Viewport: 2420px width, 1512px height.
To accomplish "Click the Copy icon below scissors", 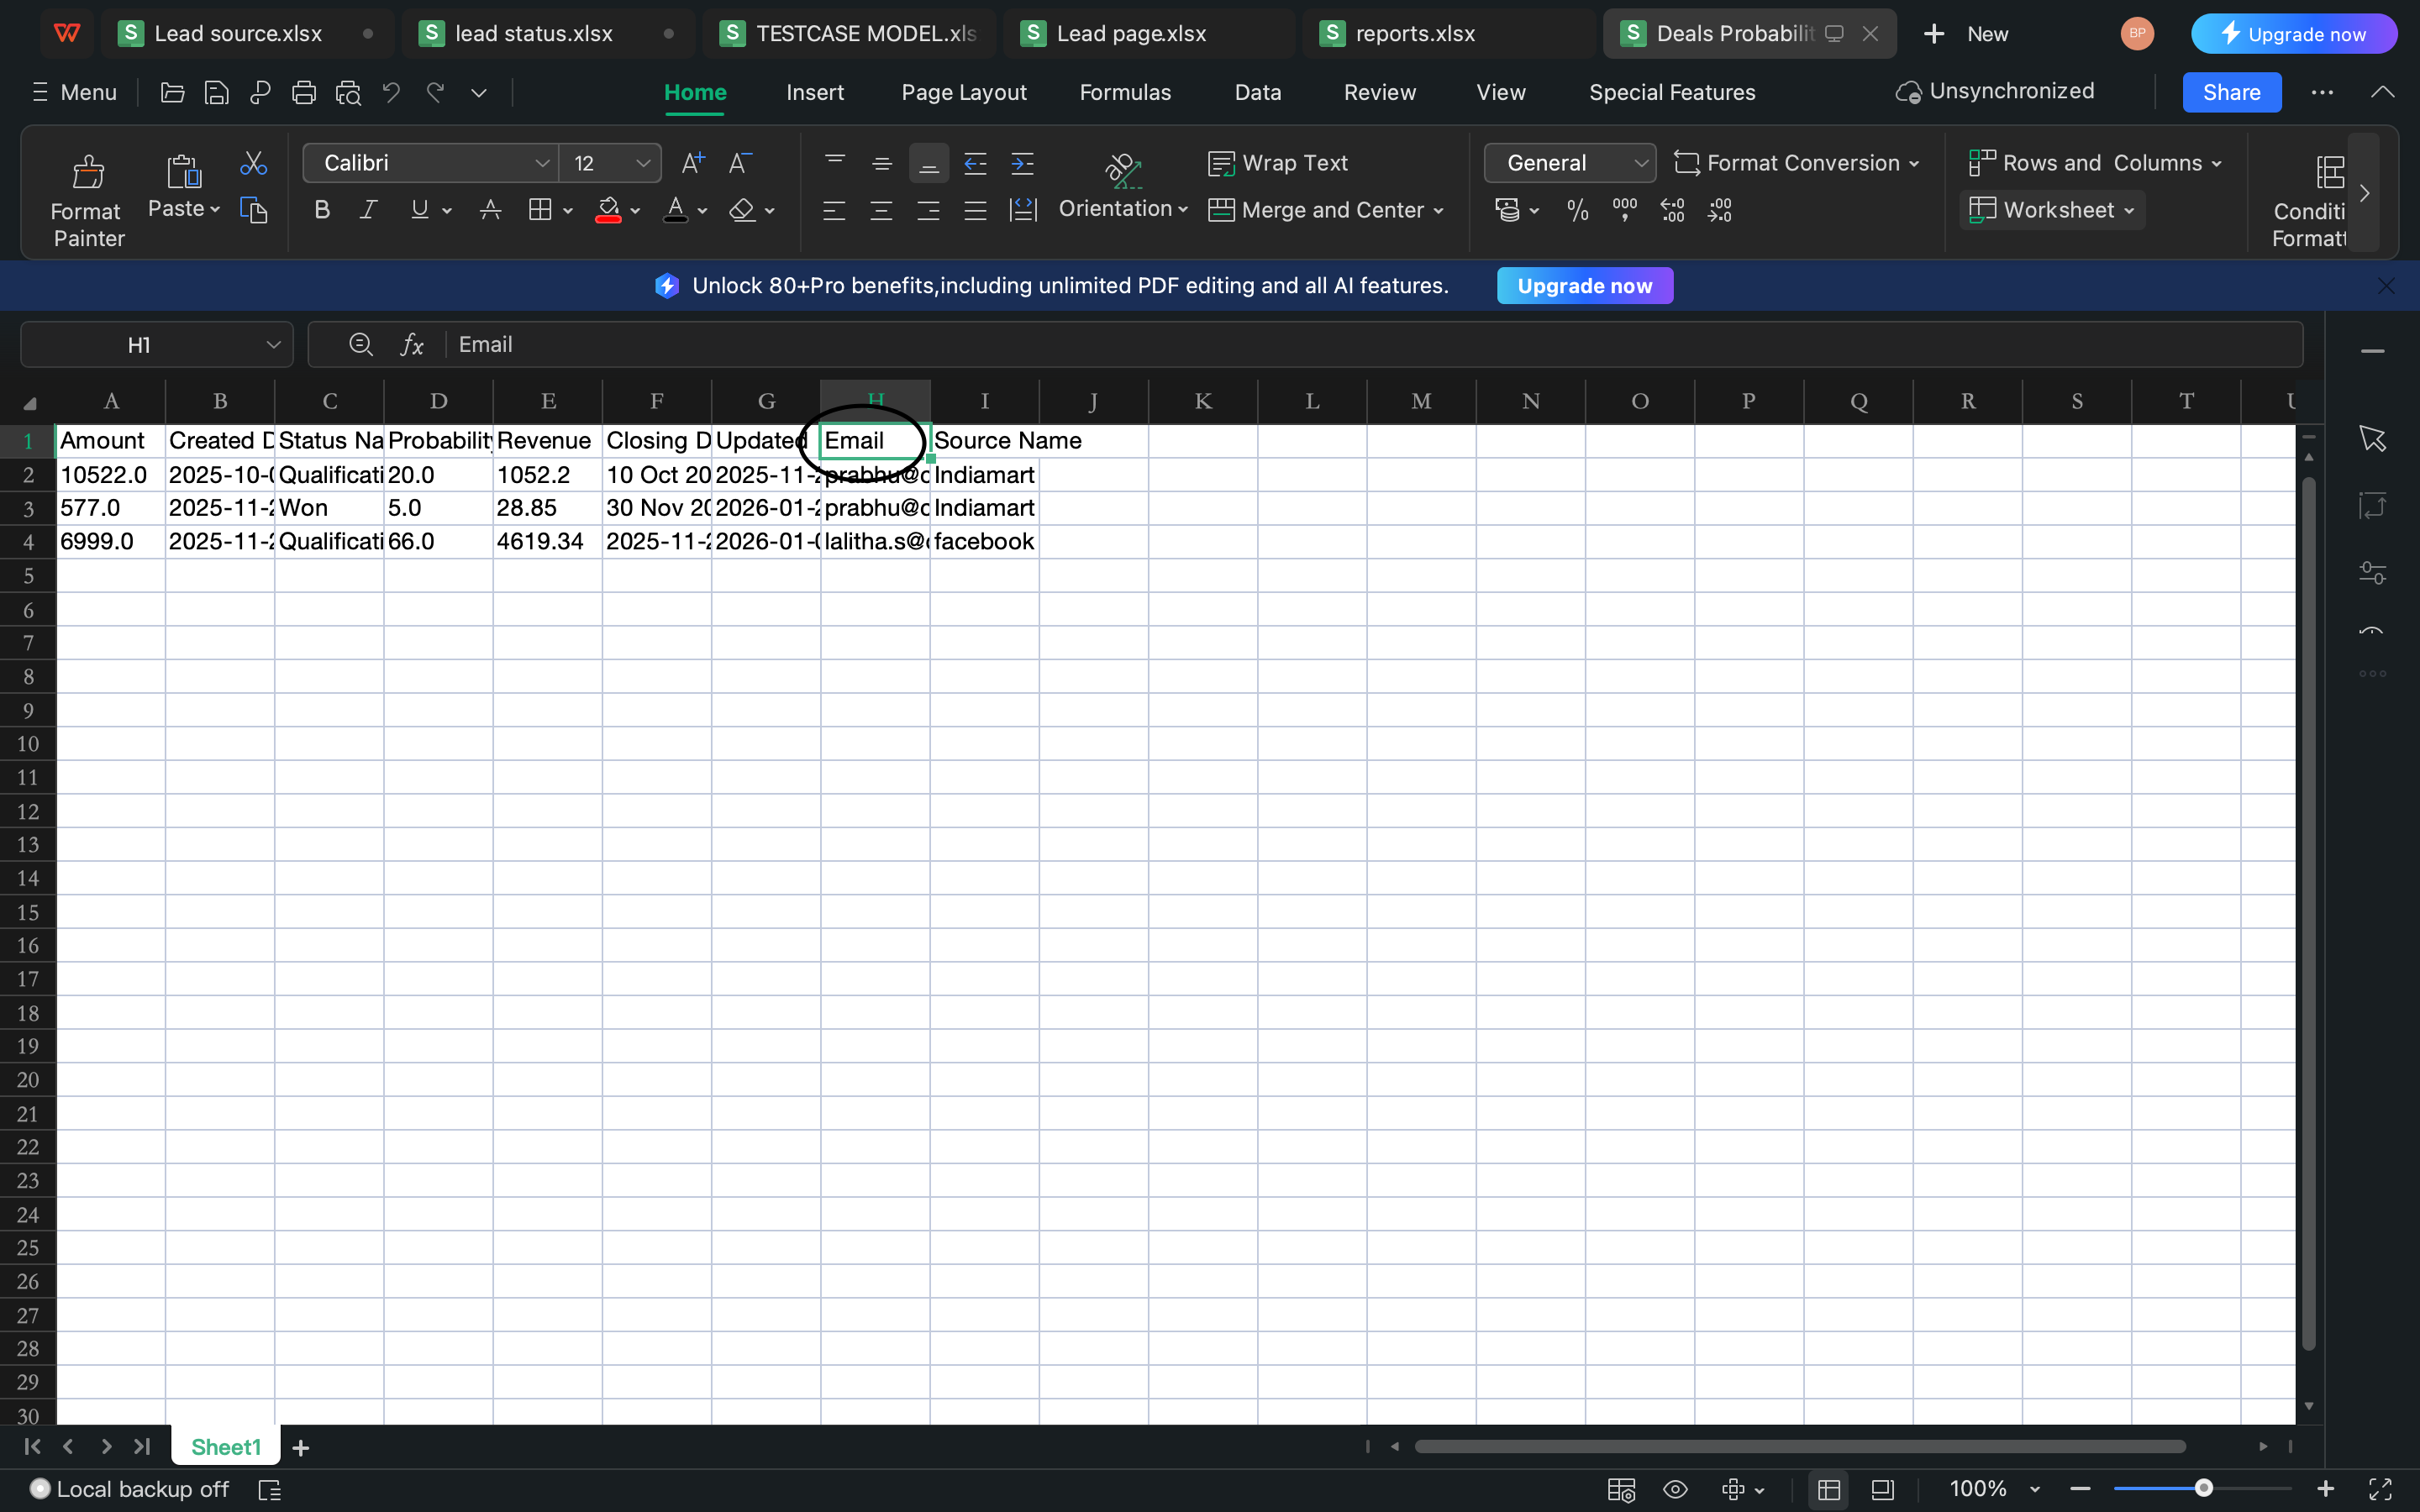I will pos(254,210).
